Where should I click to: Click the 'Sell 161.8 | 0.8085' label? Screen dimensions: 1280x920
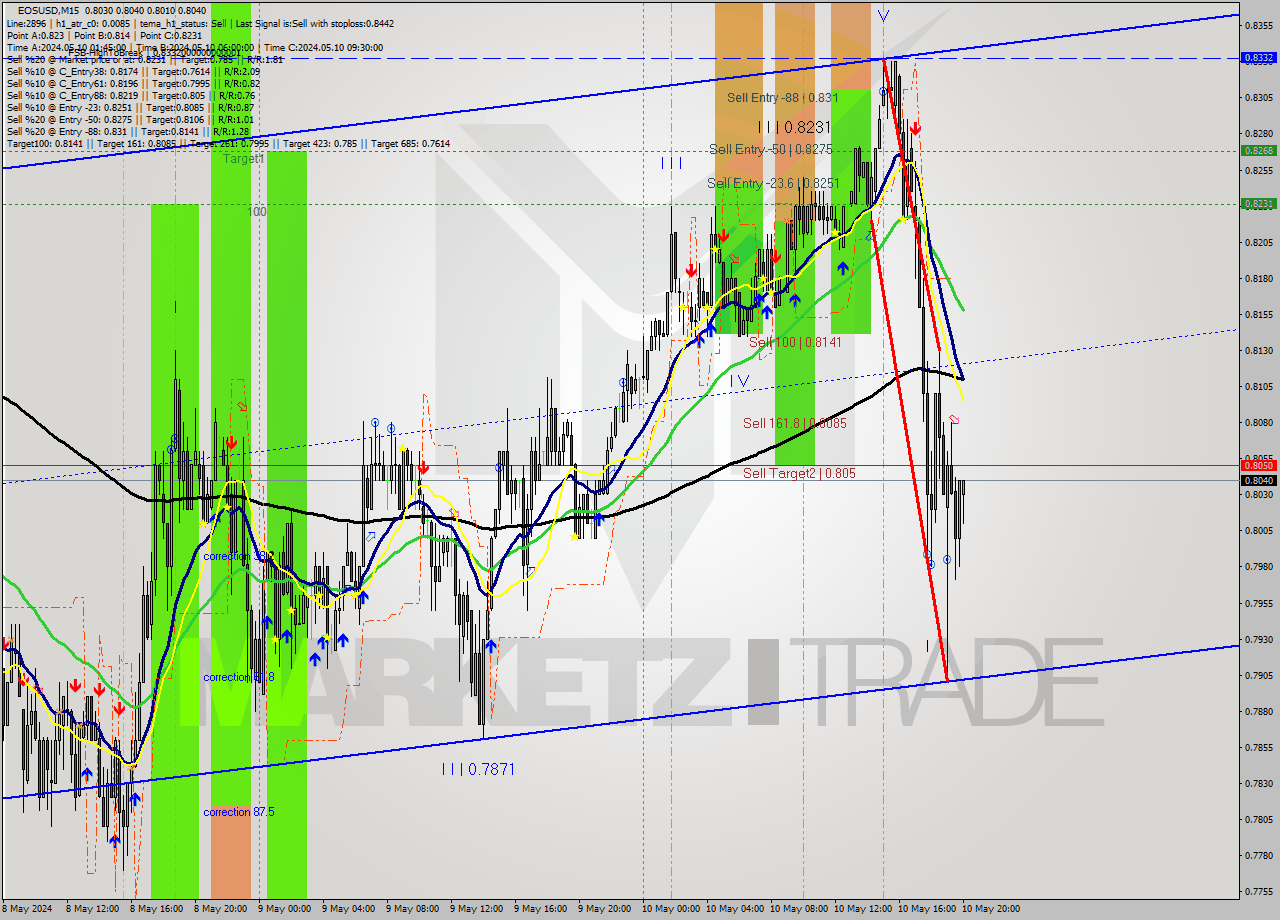click(795, 423)
